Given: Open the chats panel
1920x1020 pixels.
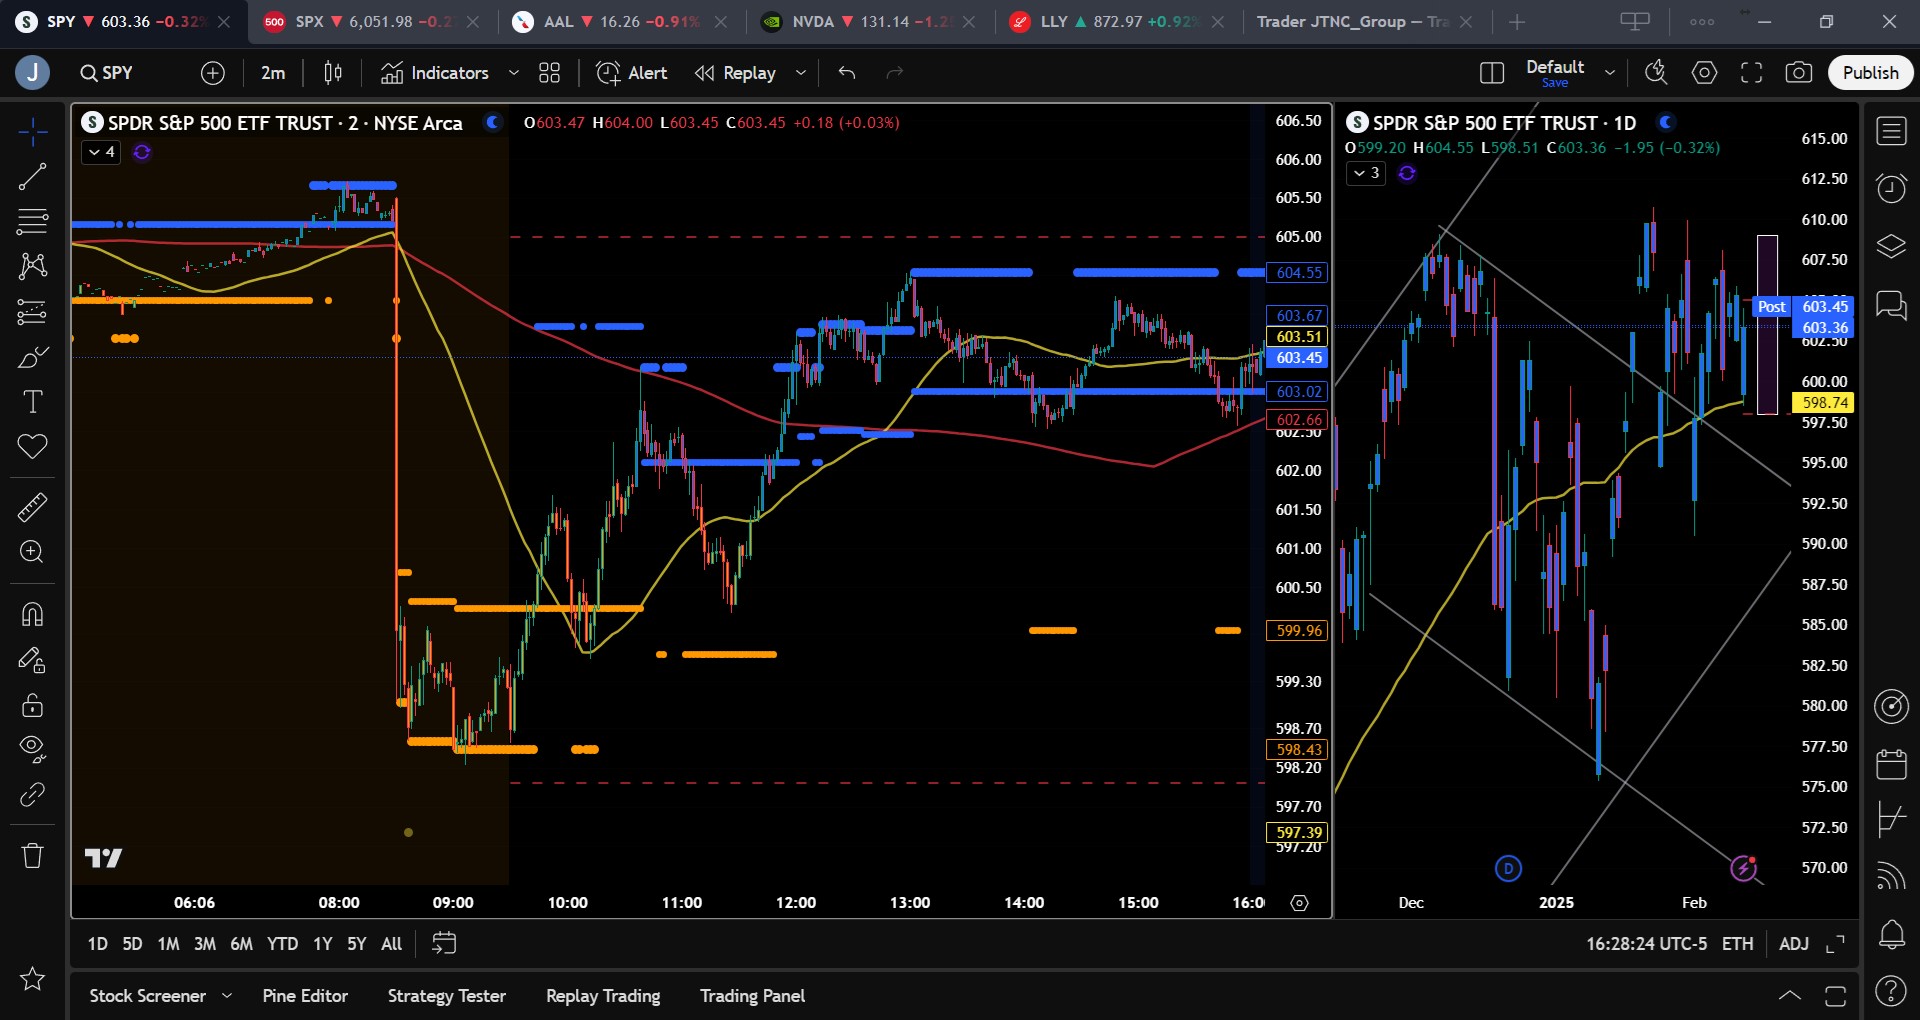Looking at the screenshot, I should point(1891,304).
